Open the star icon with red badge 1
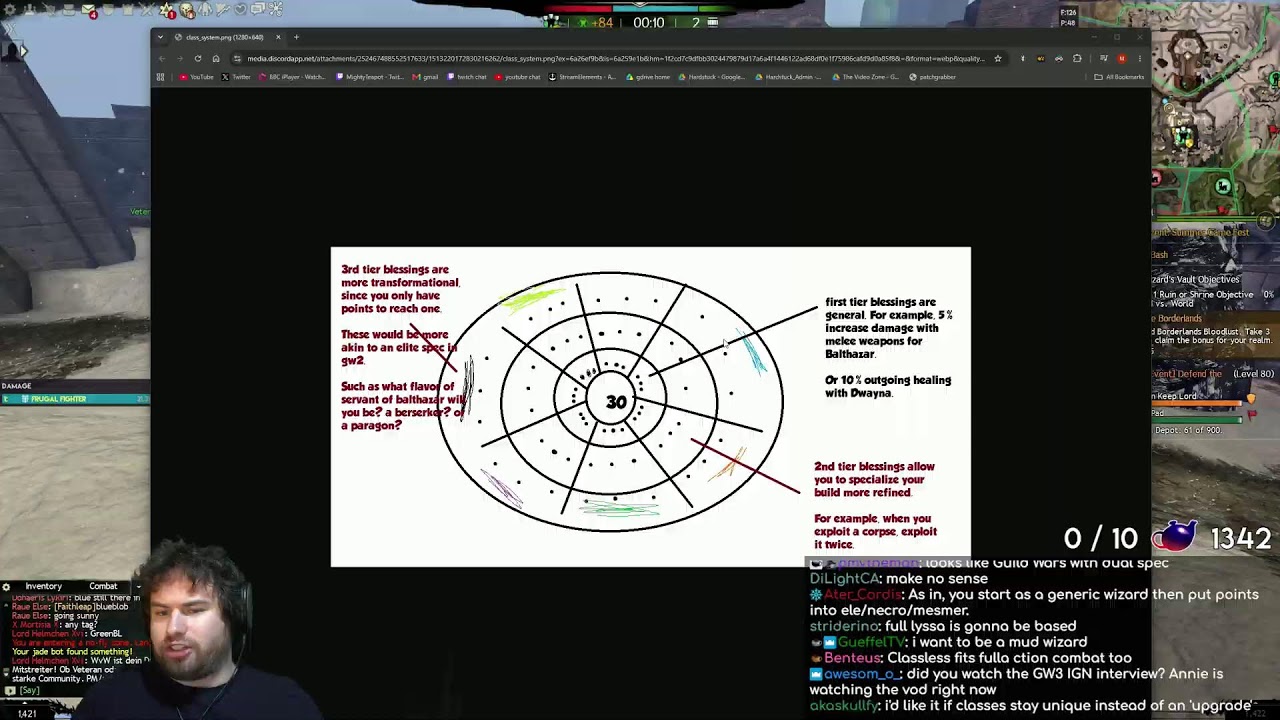 coord(166,11)
